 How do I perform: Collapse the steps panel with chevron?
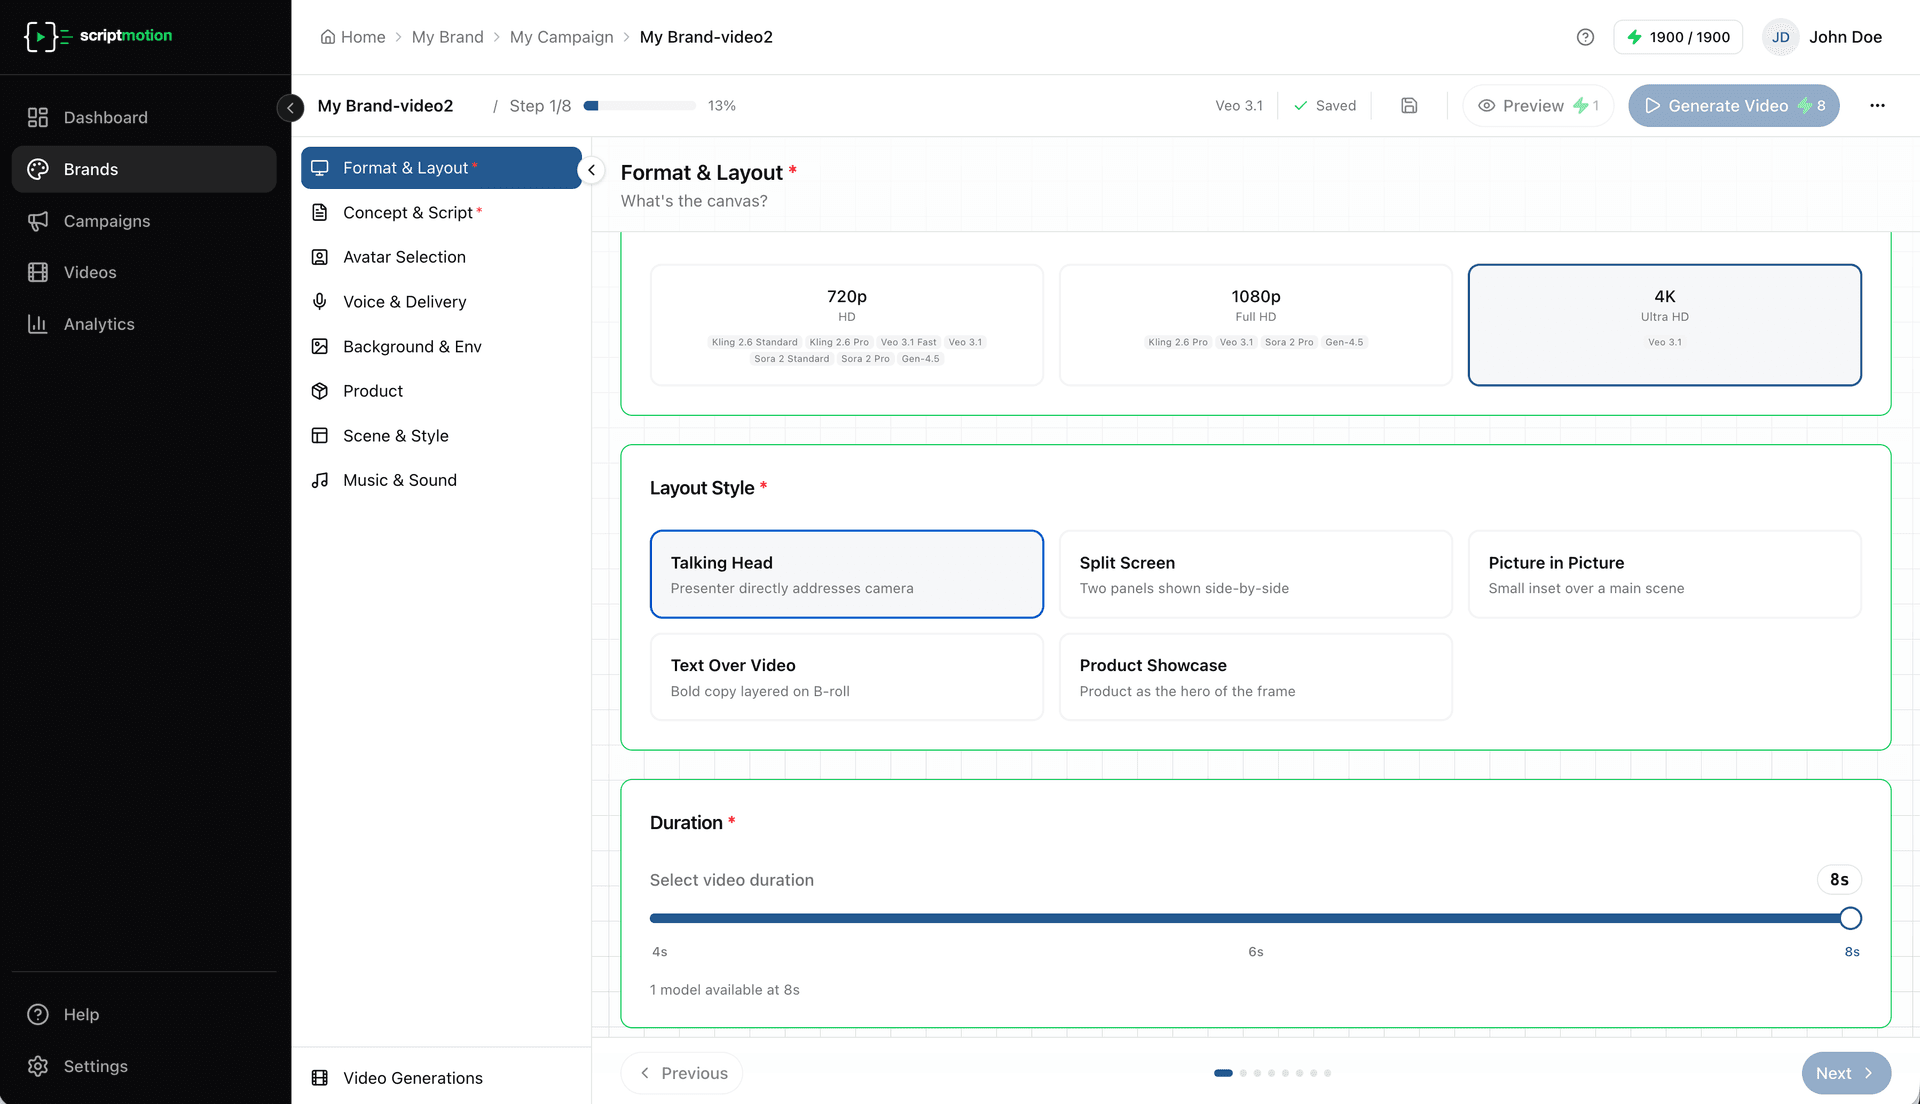tap(592, 170)
